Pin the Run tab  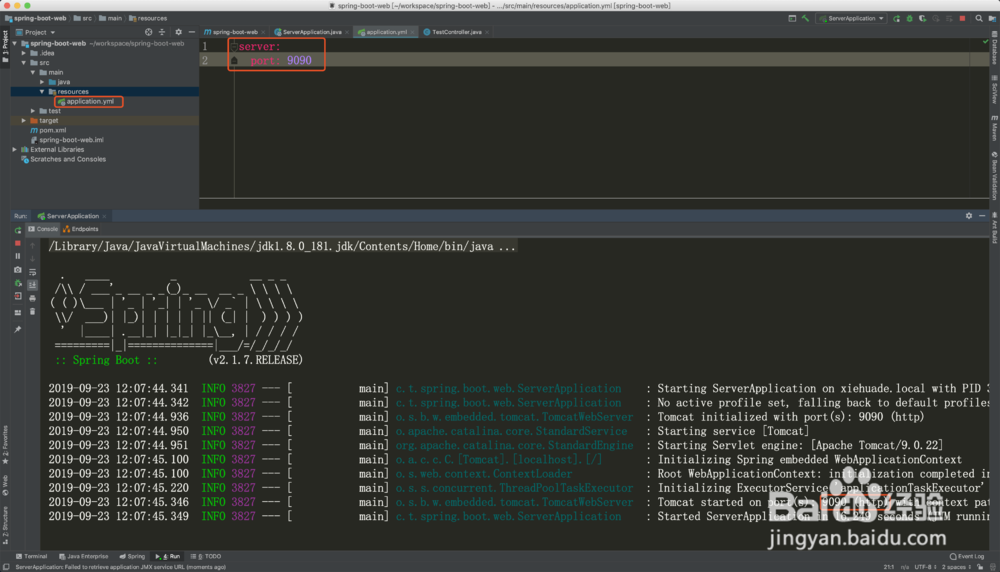click(18, 330)
